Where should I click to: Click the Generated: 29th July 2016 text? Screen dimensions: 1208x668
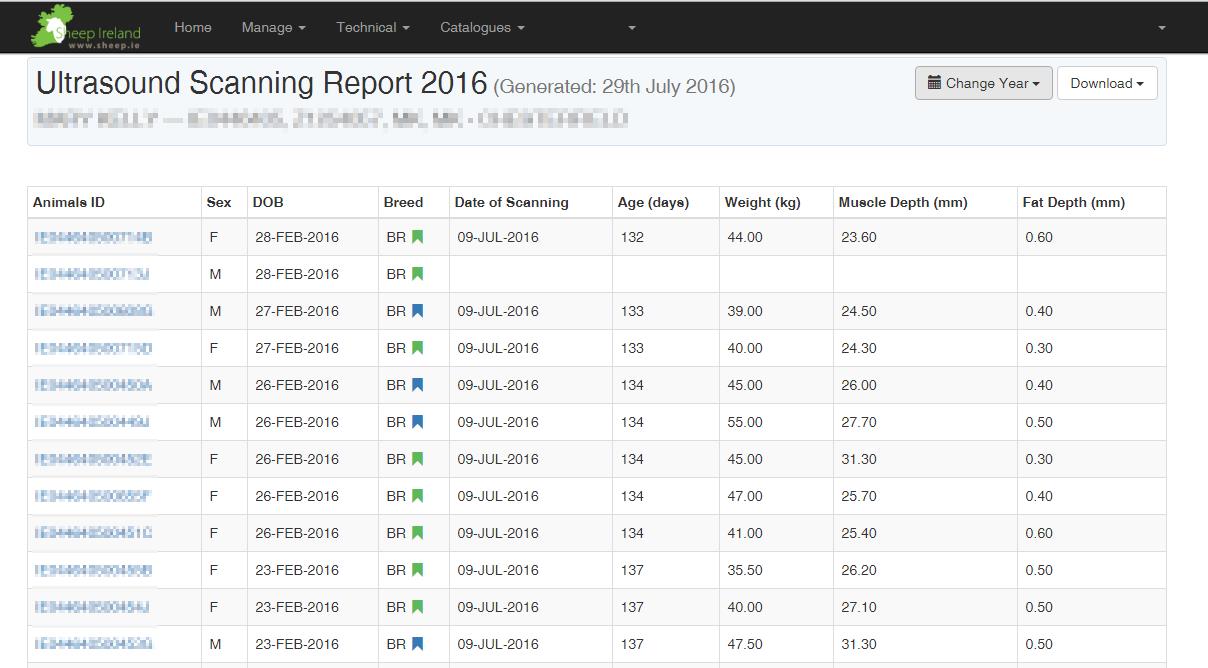click(615, 86)
